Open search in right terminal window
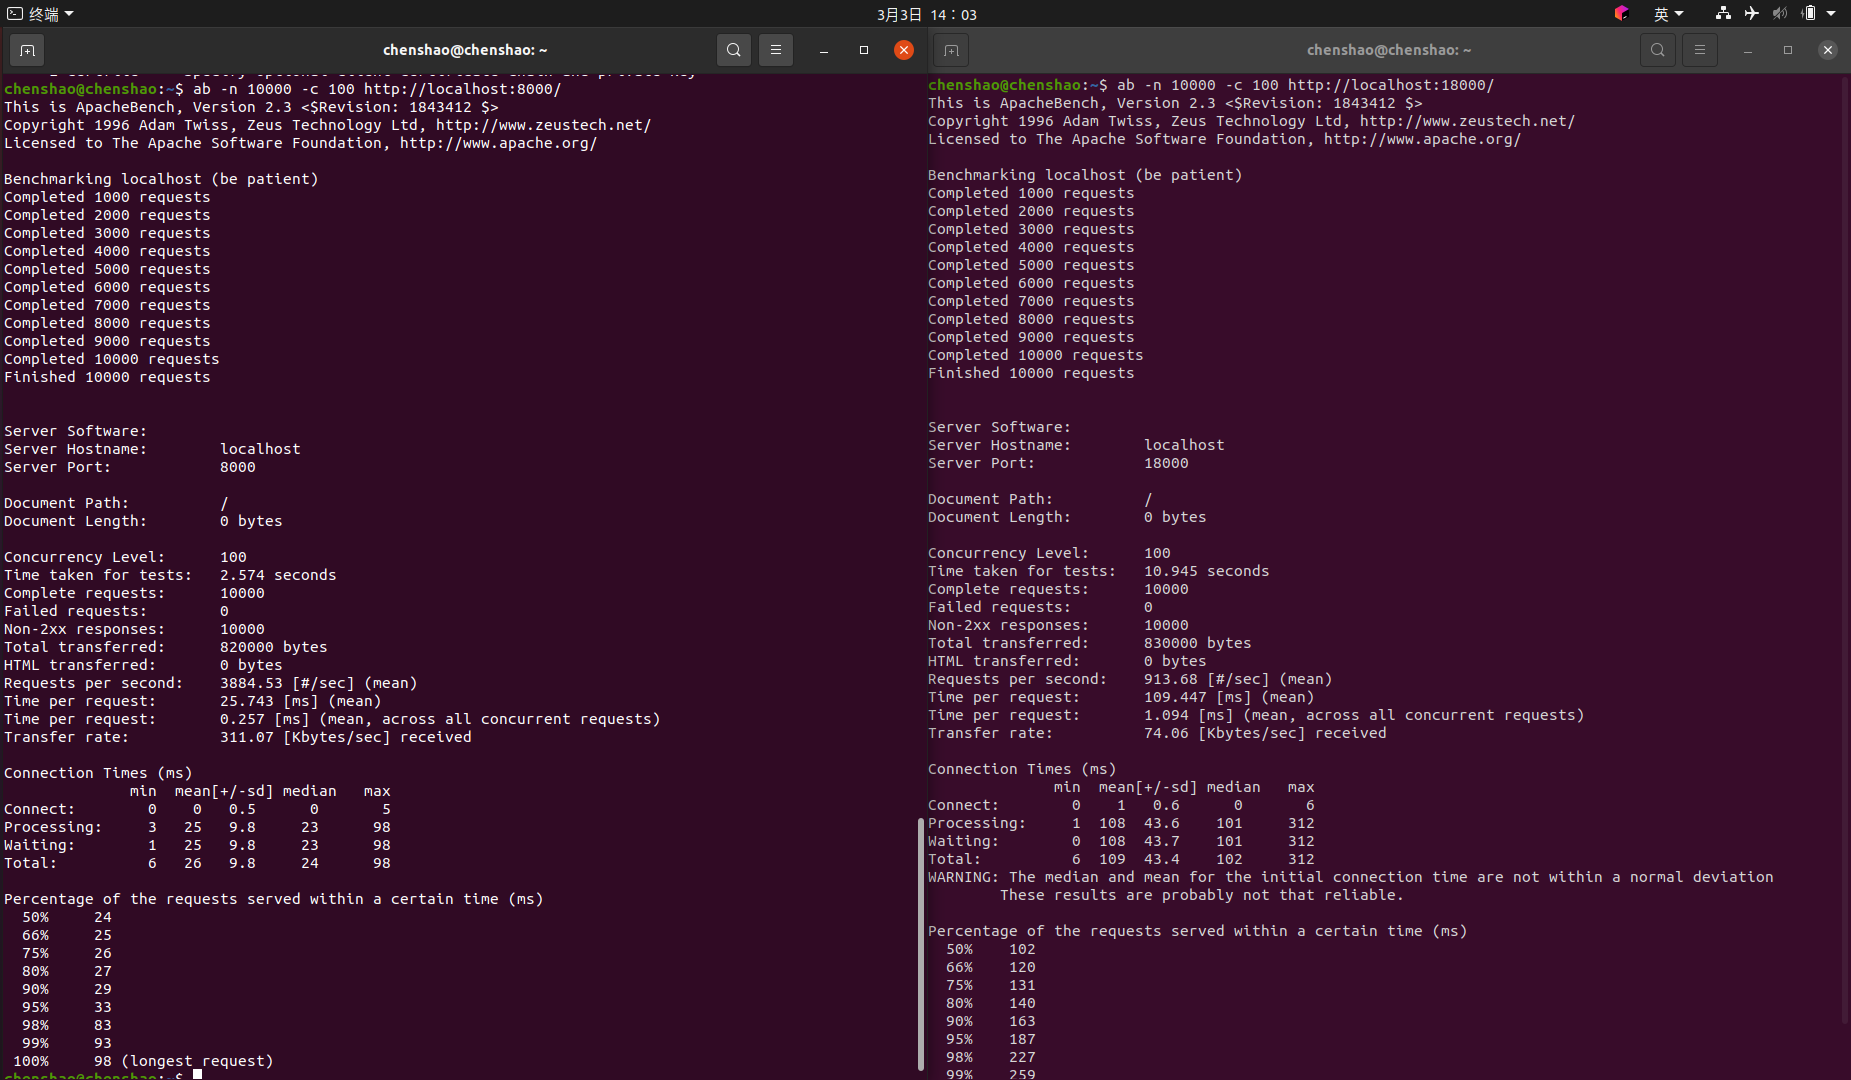 coord(1658,50)
